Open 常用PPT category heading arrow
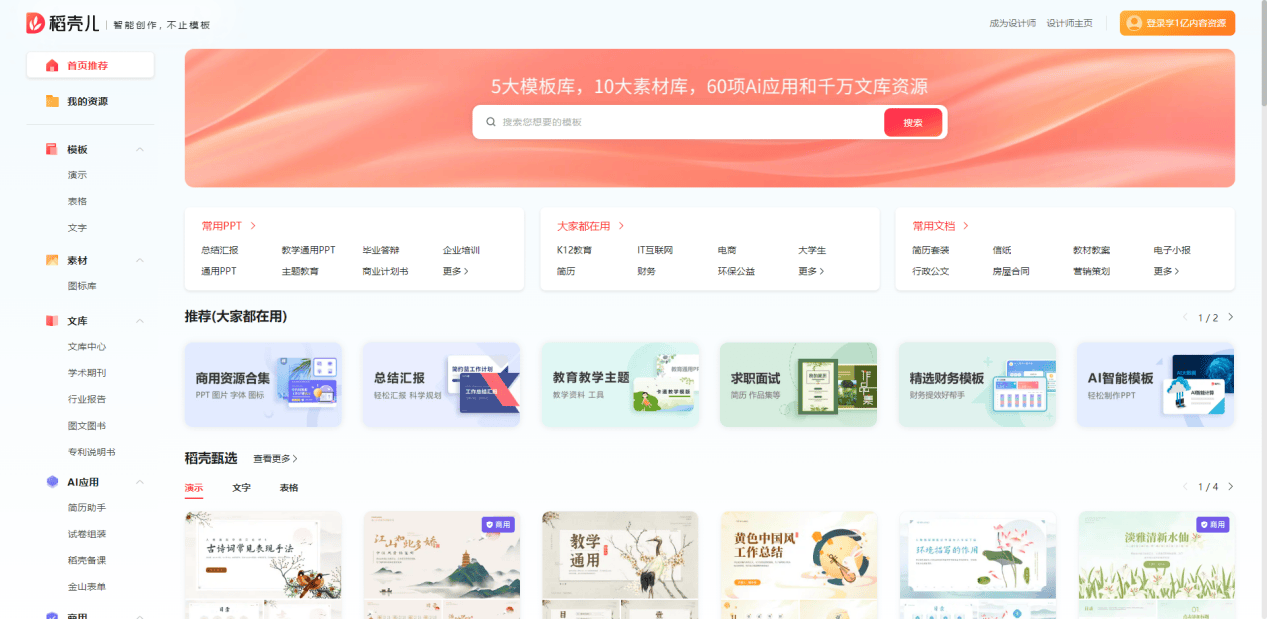The height and width of the screenshot is (619, 1267). coord(253,227)
